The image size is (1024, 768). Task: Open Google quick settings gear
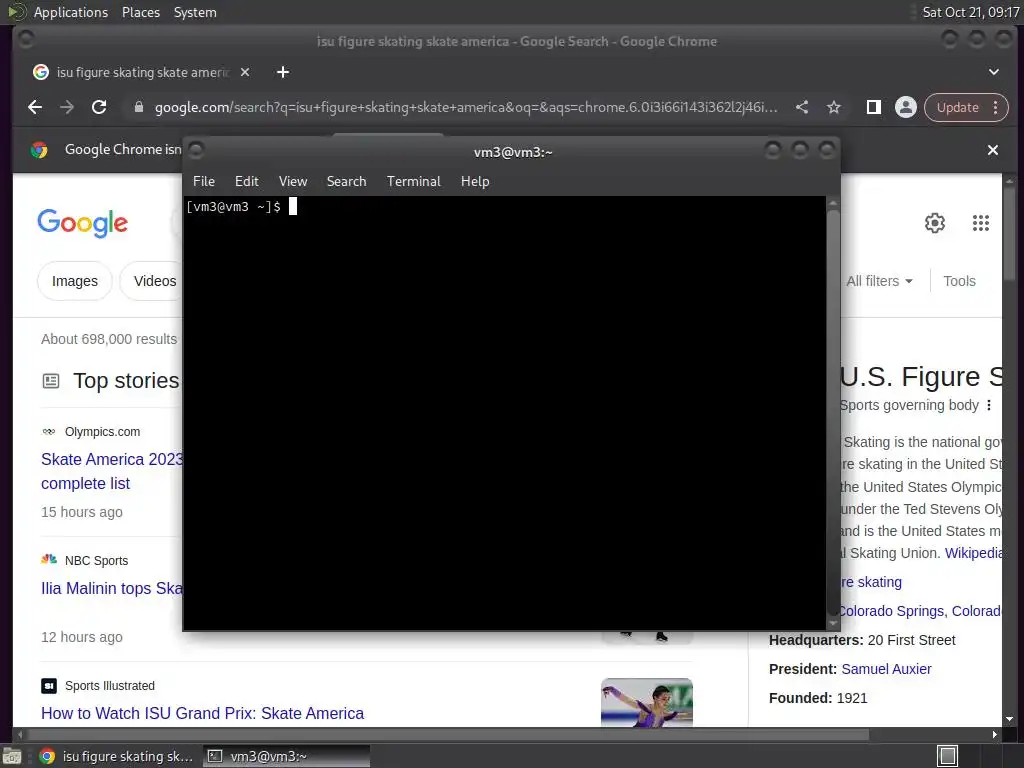click(935, 223)
